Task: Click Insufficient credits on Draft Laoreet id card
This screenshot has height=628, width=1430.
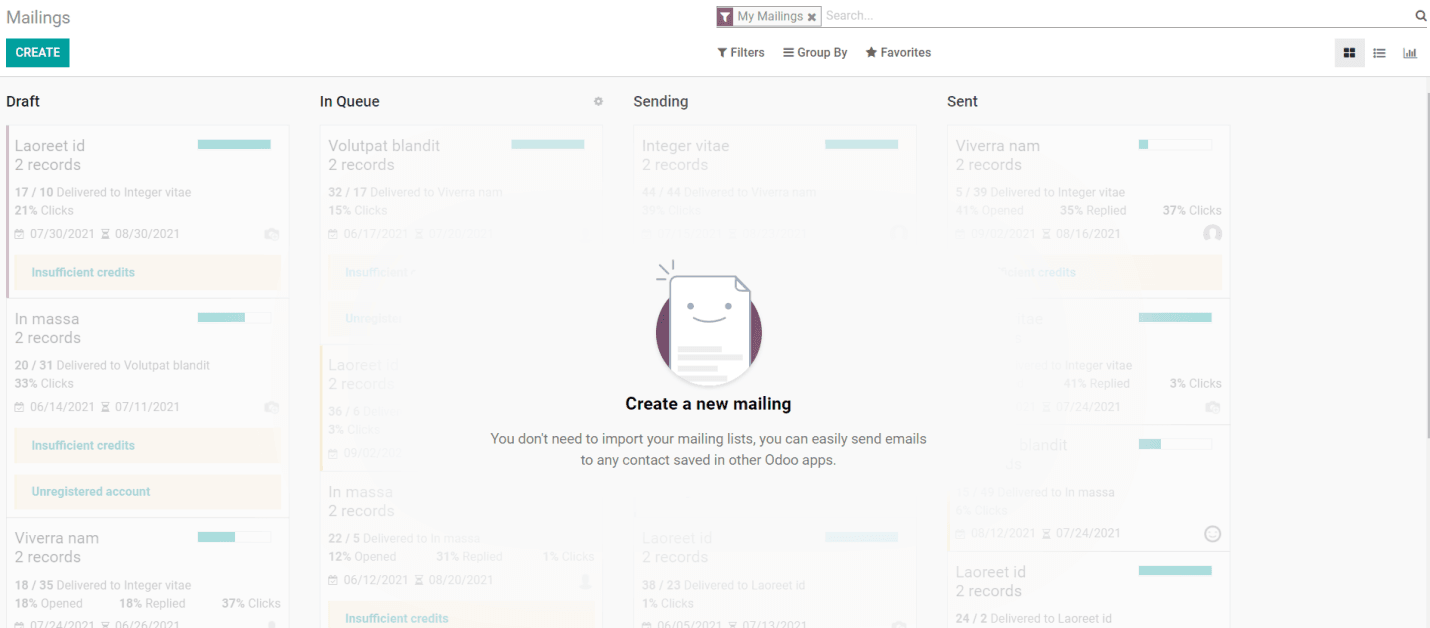Action: click(147, 272)
